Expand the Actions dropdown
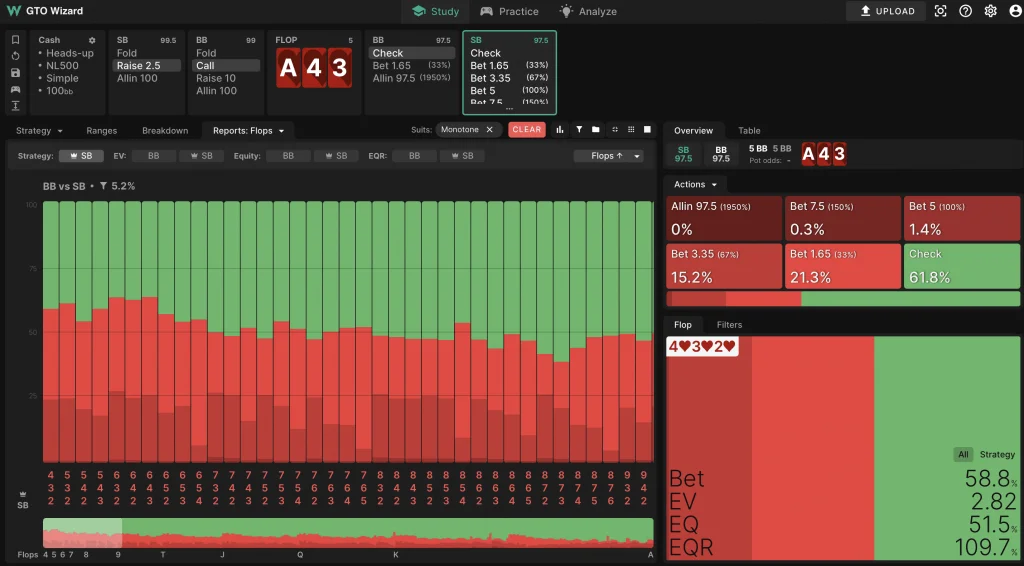This screenshot has width=1024, height=566. [x=695, y=184]
